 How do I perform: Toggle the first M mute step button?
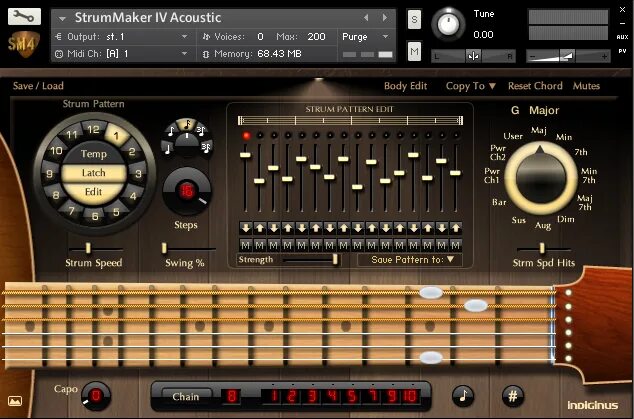click(x=245, y=245)
